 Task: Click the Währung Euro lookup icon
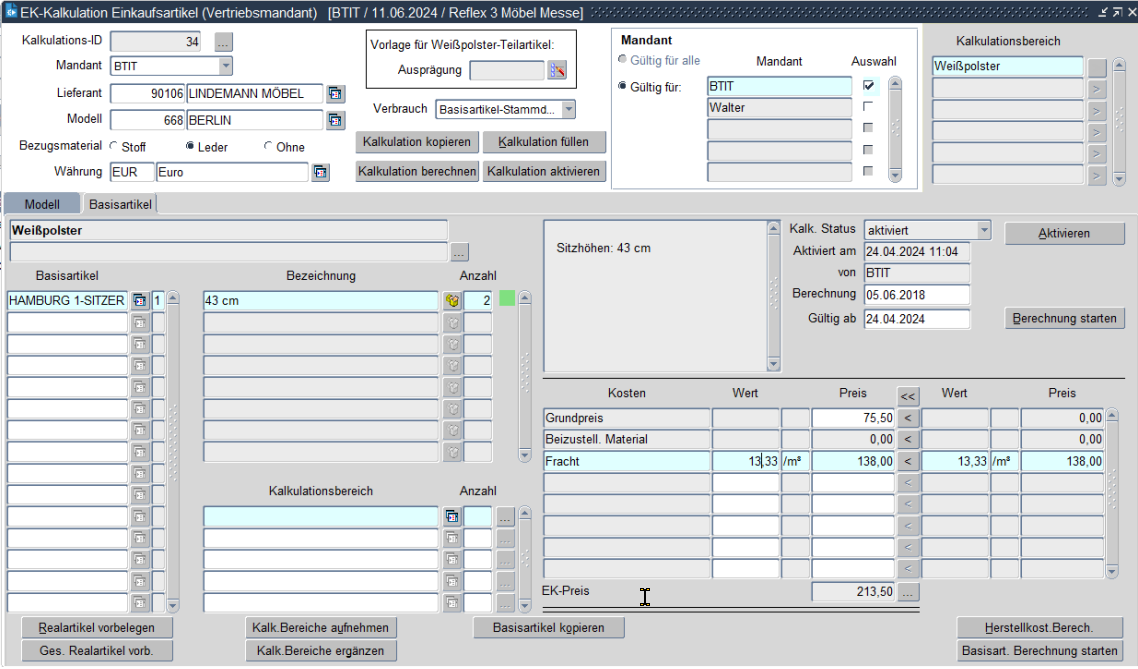click(x=321, y=172)
